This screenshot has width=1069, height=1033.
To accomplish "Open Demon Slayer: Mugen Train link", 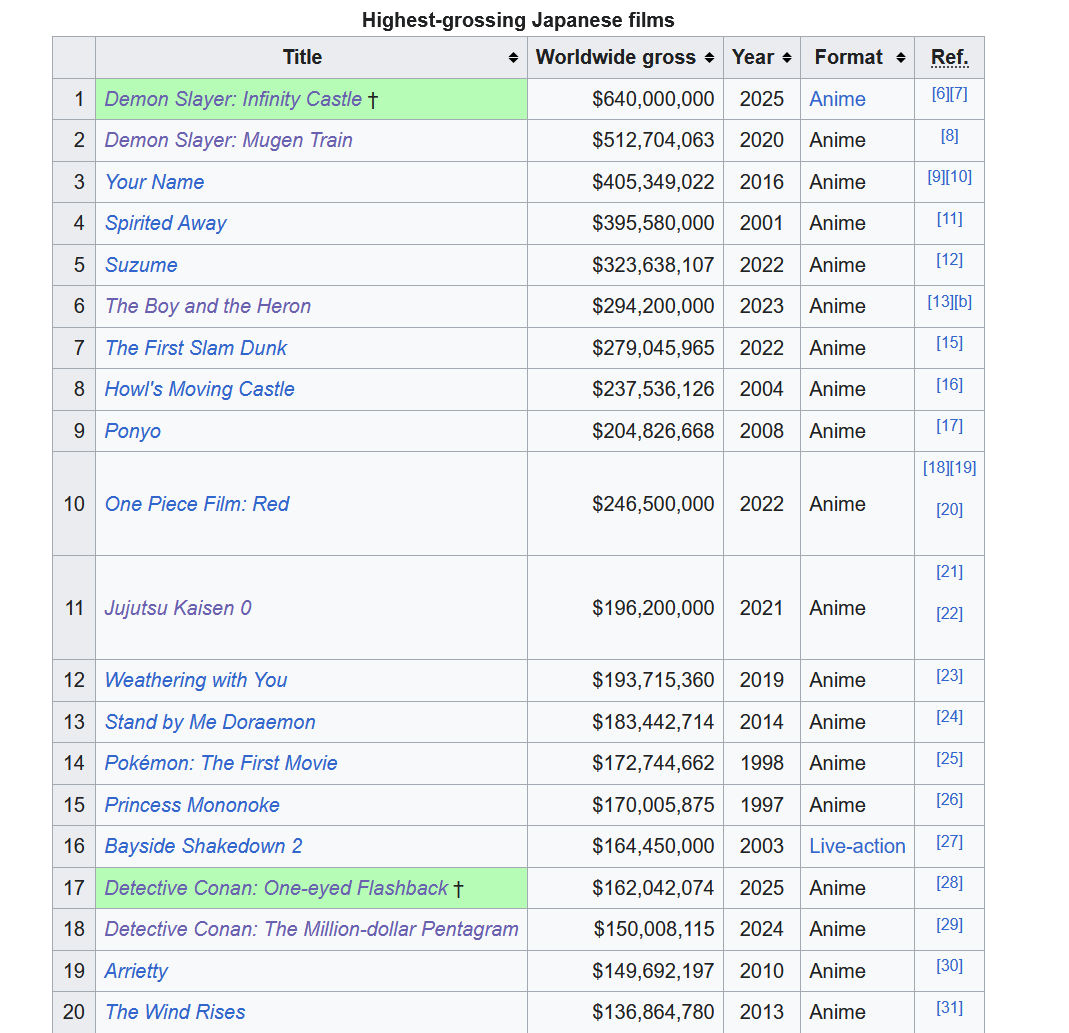I will pos(228,140).
